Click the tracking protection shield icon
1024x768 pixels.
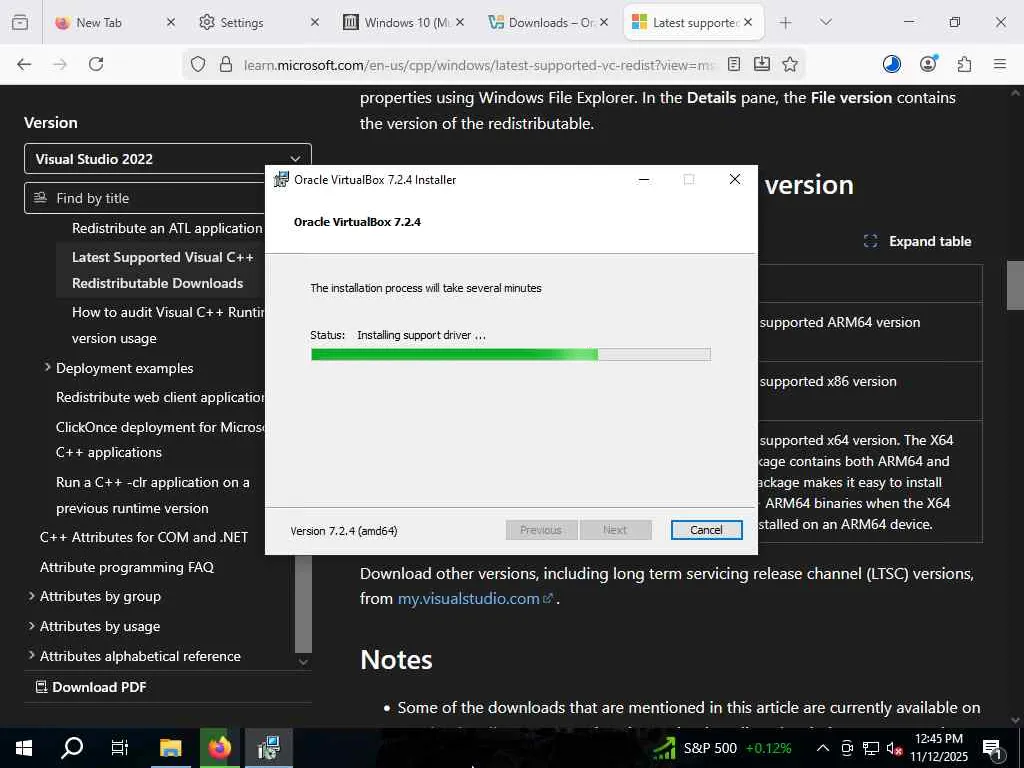[x=198, y=64]
